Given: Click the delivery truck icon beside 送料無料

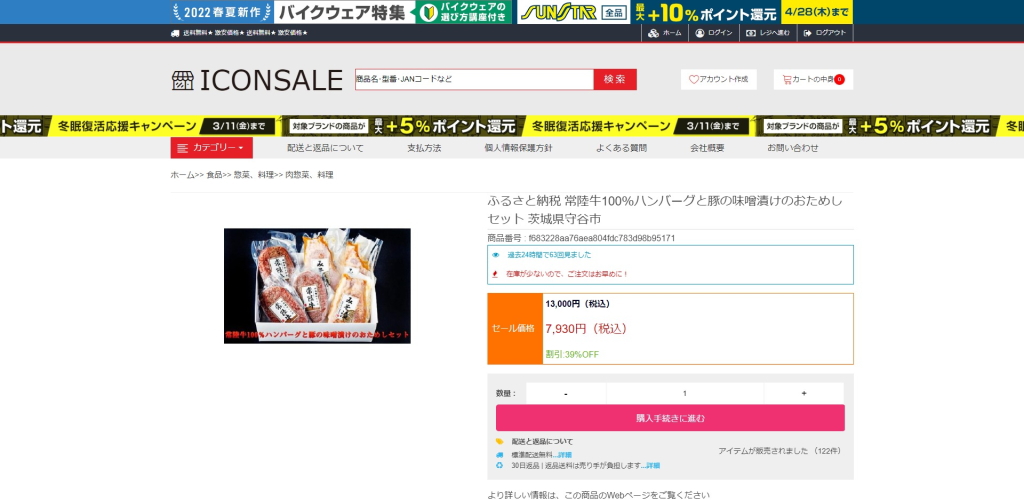Looking at the screenshot, I should click(x=175, y=33).
